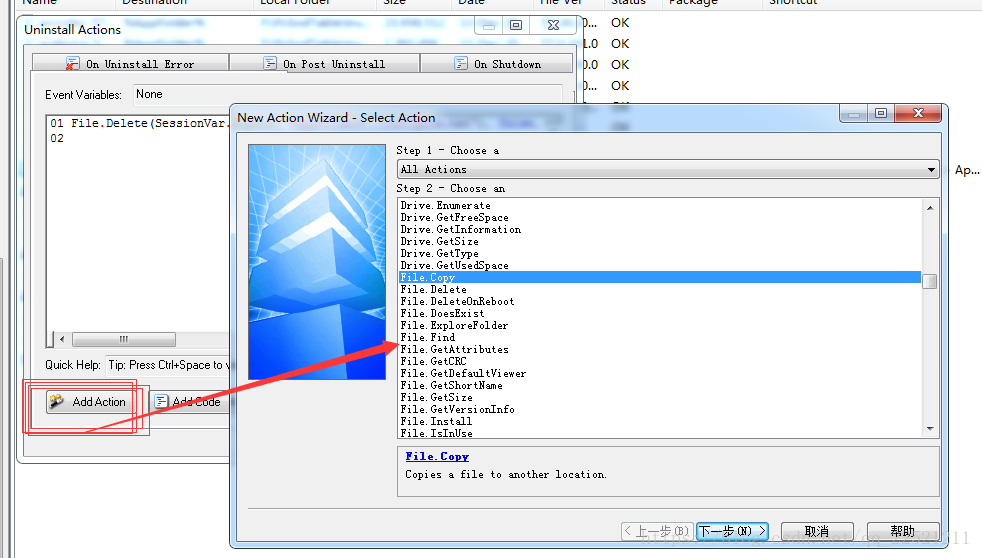Select Drive.GetFreeSpace in the action list
Screen dimensions: 982x558
tap(454, 217)
